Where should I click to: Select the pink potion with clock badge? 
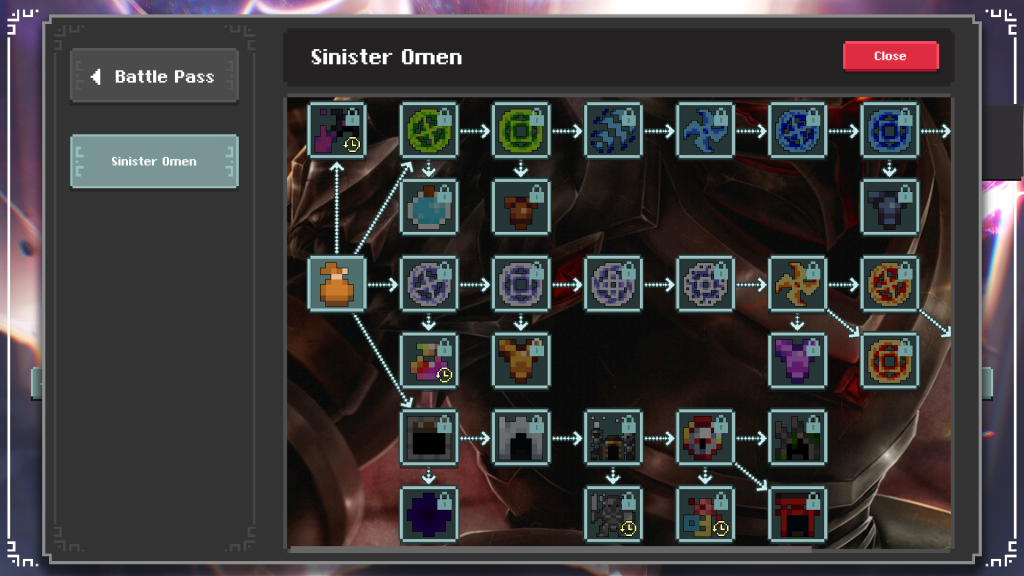(x=428, y=360)
